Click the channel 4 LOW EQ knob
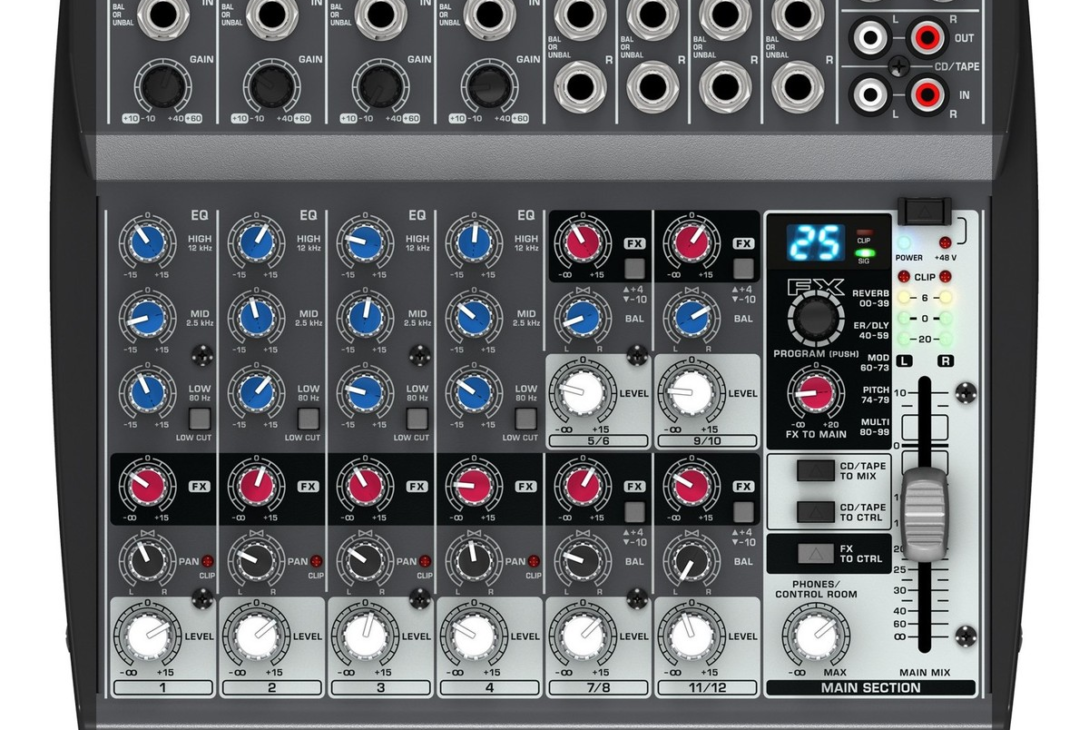 [474, 392]
